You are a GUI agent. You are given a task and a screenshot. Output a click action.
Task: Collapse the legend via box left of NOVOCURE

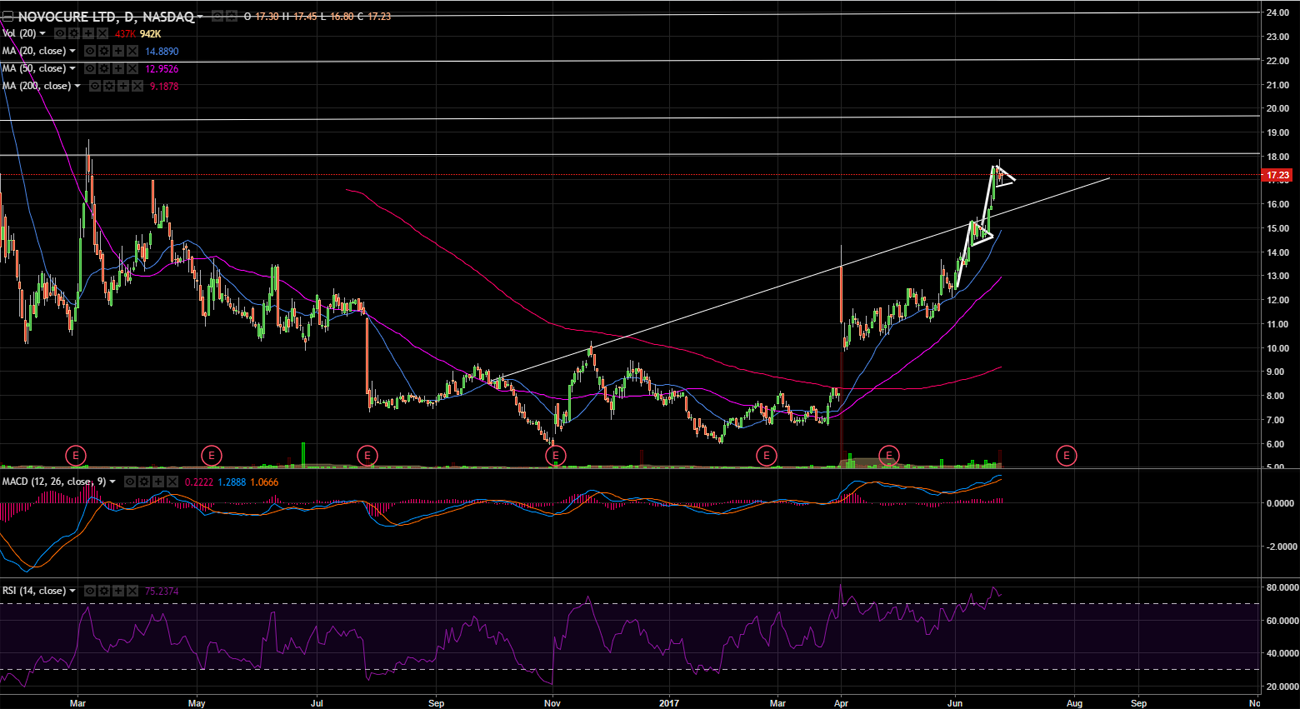point(7,17)
